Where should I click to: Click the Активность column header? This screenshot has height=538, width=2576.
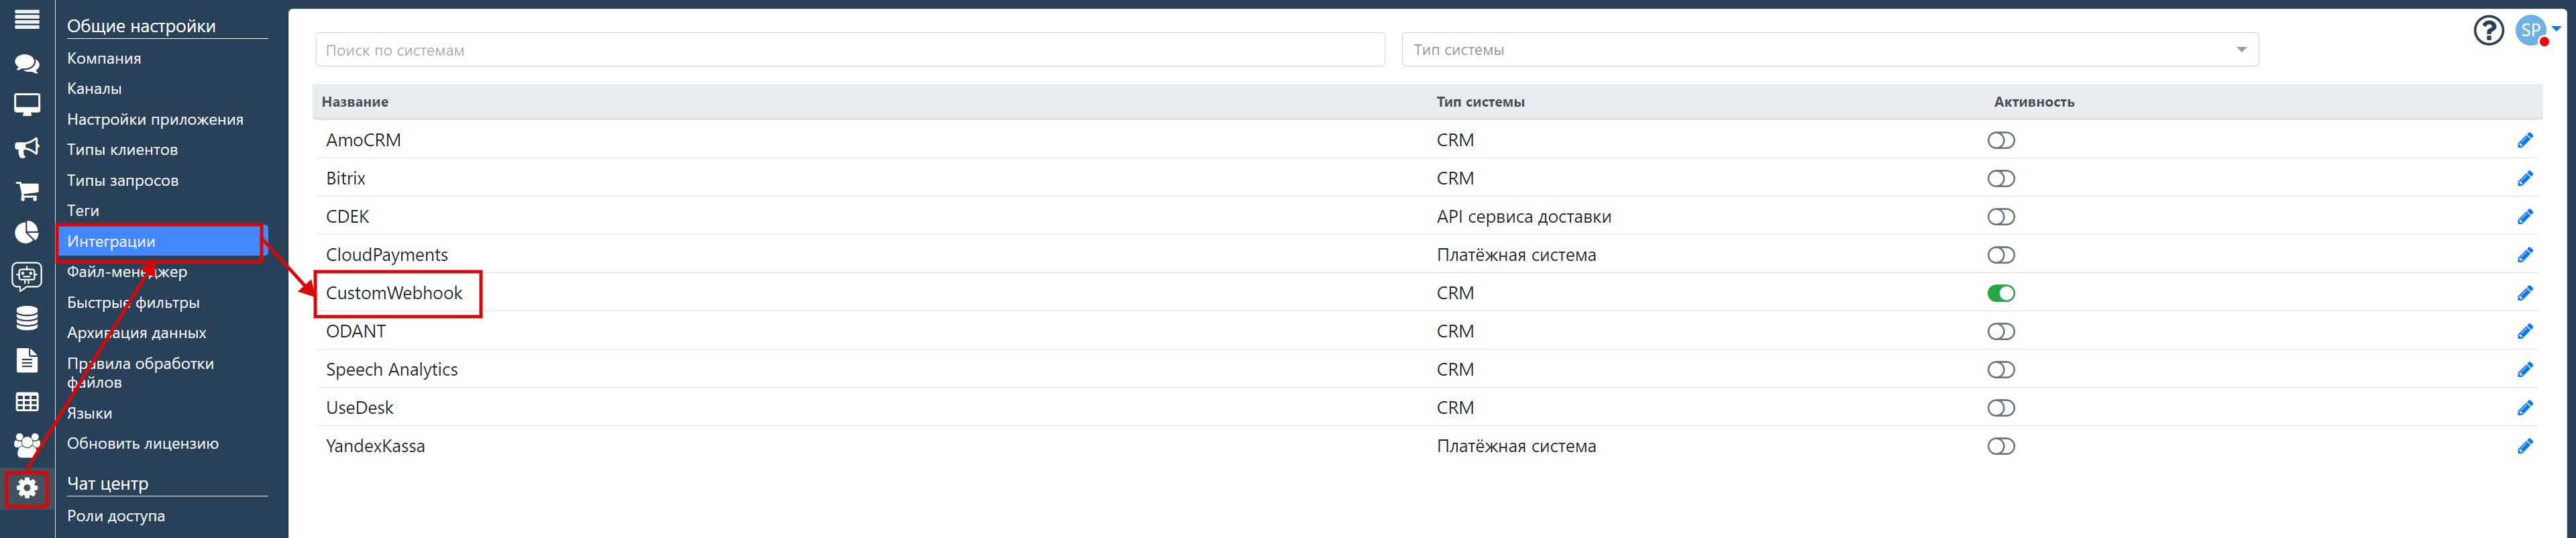pyautogui.click(x=2034, y=102)
